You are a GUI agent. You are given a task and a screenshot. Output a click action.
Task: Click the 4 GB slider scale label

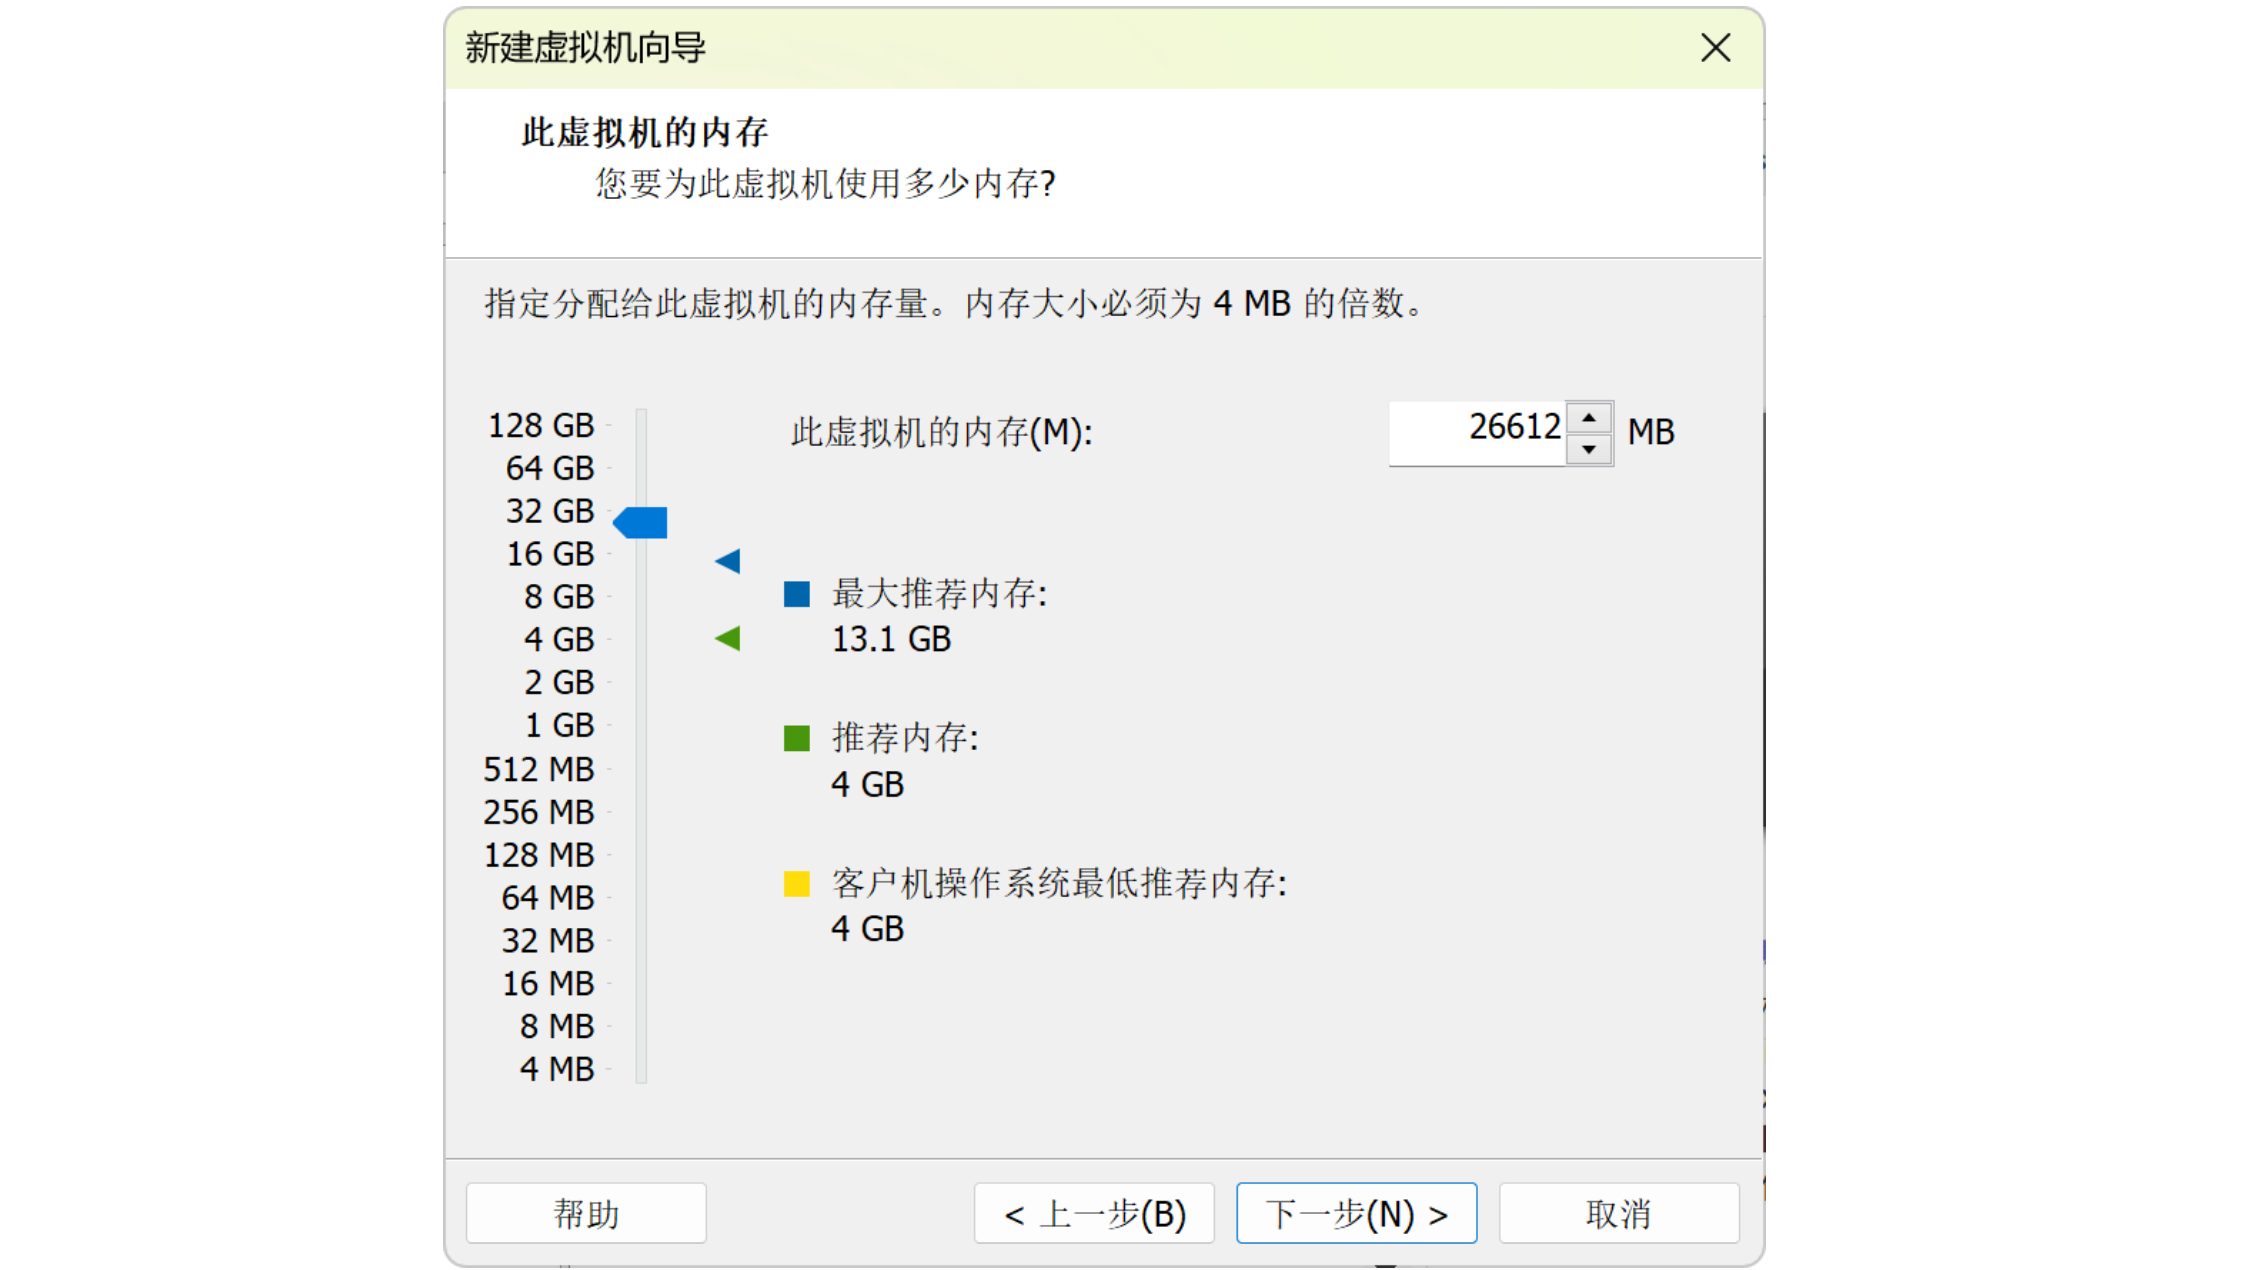pyautogui.click(x=558, y=640)
